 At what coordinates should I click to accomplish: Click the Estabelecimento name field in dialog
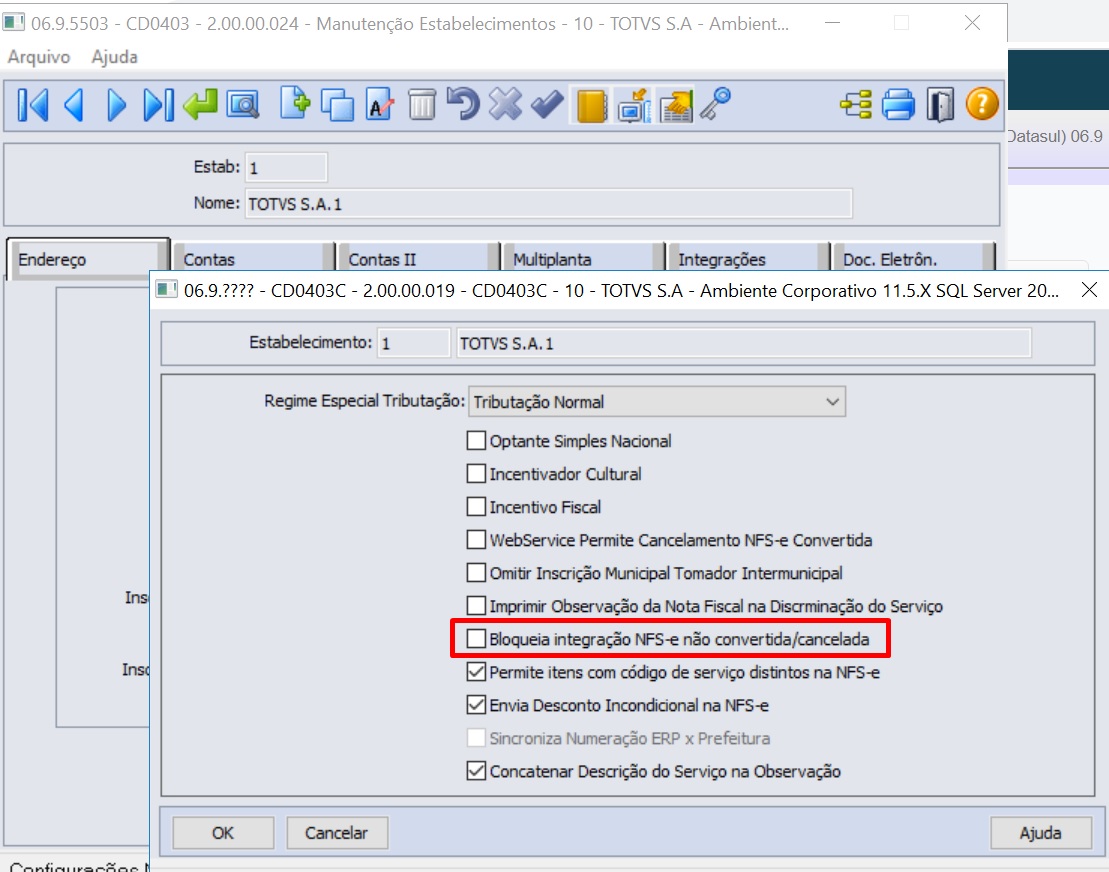[x=743, y=343]
